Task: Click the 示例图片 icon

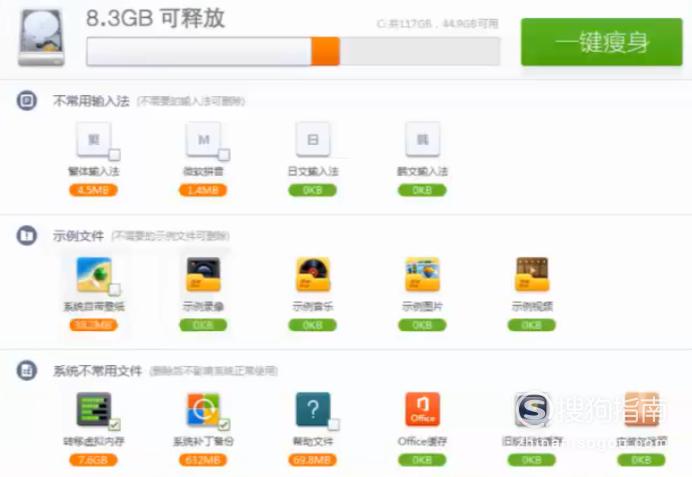Action: click(x=422, y=274)
